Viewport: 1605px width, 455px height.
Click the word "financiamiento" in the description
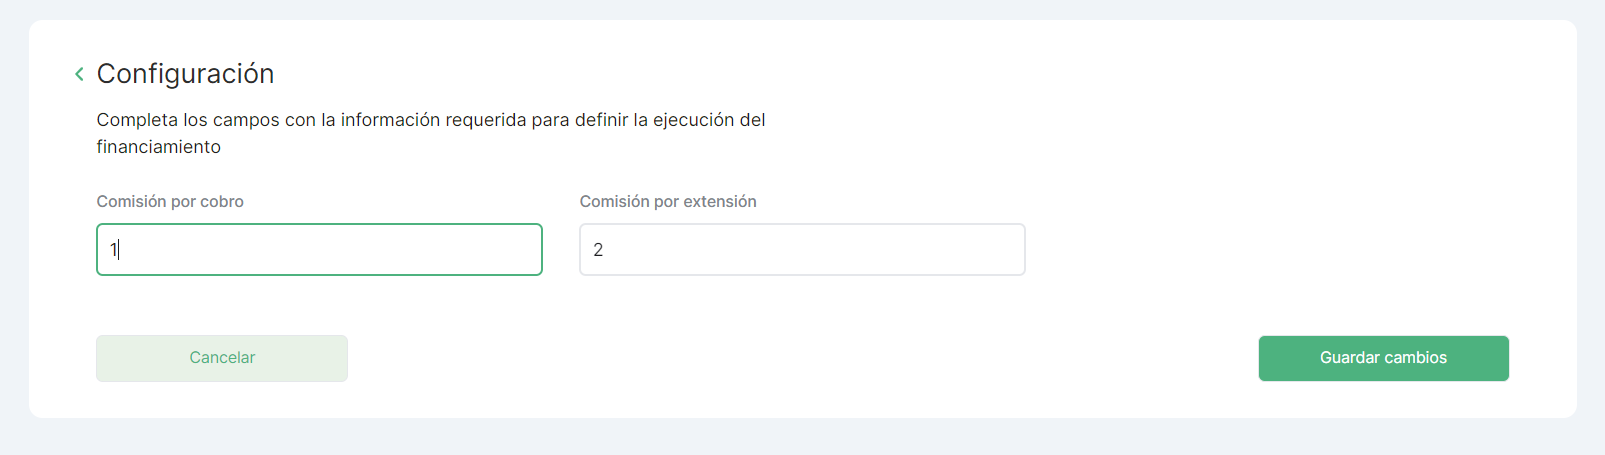(x=159, y=147)
